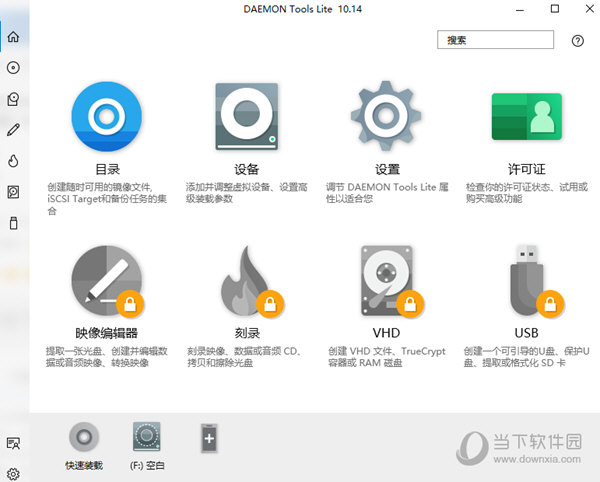Add a new device with plus icon
600x482 pixels.
(x=209, y=438)
